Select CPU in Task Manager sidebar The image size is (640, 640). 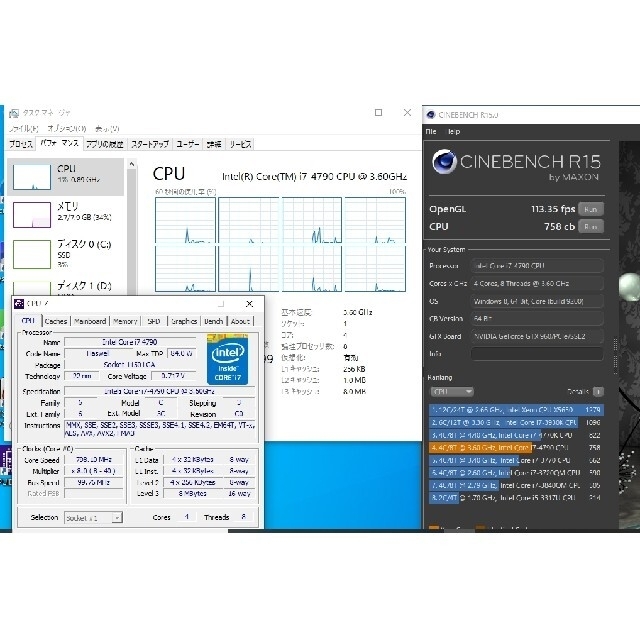tap(66, 177)
